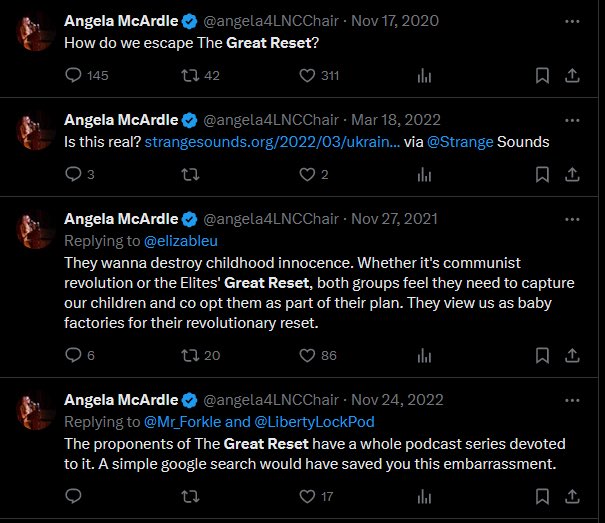Open more options on the Mar 18, 2022 tweet
Image resolution: width=605 pixels, height=523 pixels.
tap(572, 120)
